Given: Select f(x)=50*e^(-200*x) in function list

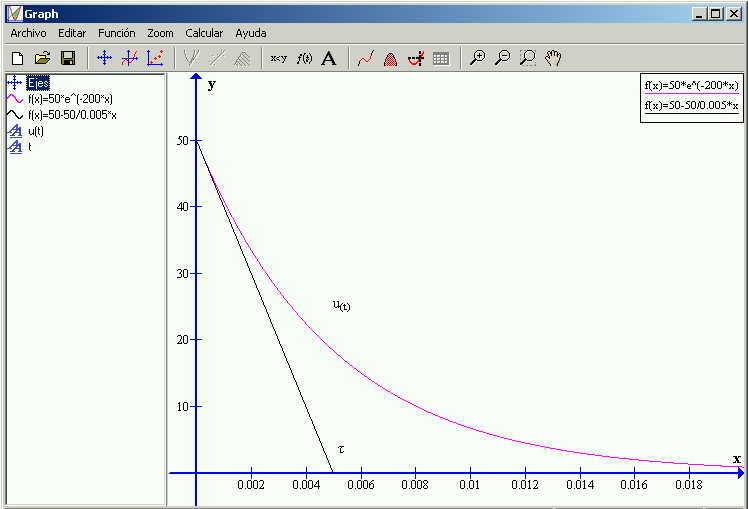Looking at the screenshot, I should (70, 99).
